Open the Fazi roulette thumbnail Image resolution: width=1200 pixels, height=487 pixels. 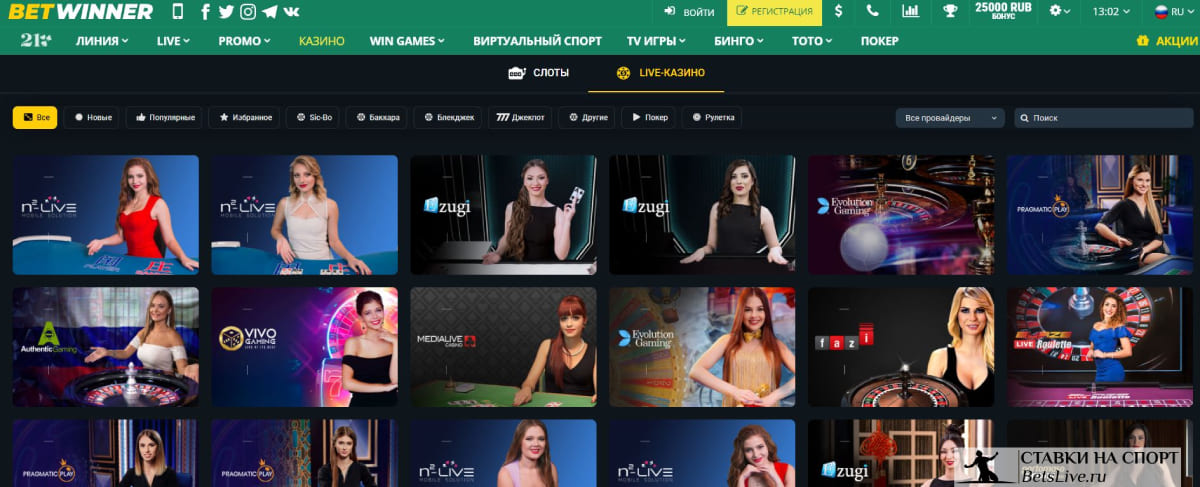click(x=901, y=347)
